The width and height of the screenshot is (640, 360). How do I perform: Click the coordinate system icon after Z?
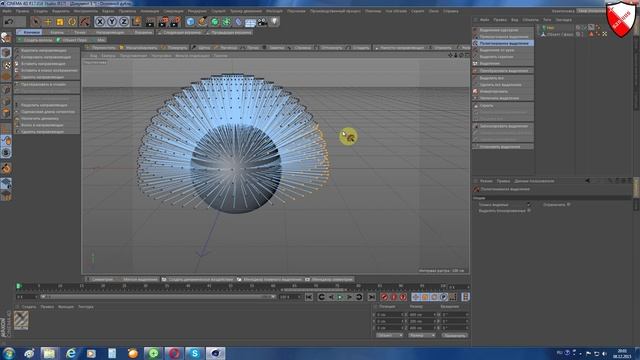(137, 21)
